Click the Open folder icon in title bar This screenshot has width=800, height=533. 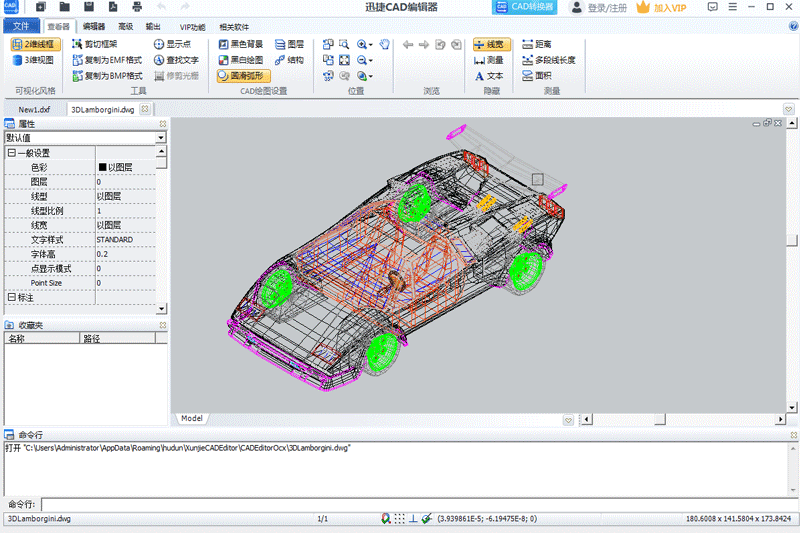[x=64, y=7]
